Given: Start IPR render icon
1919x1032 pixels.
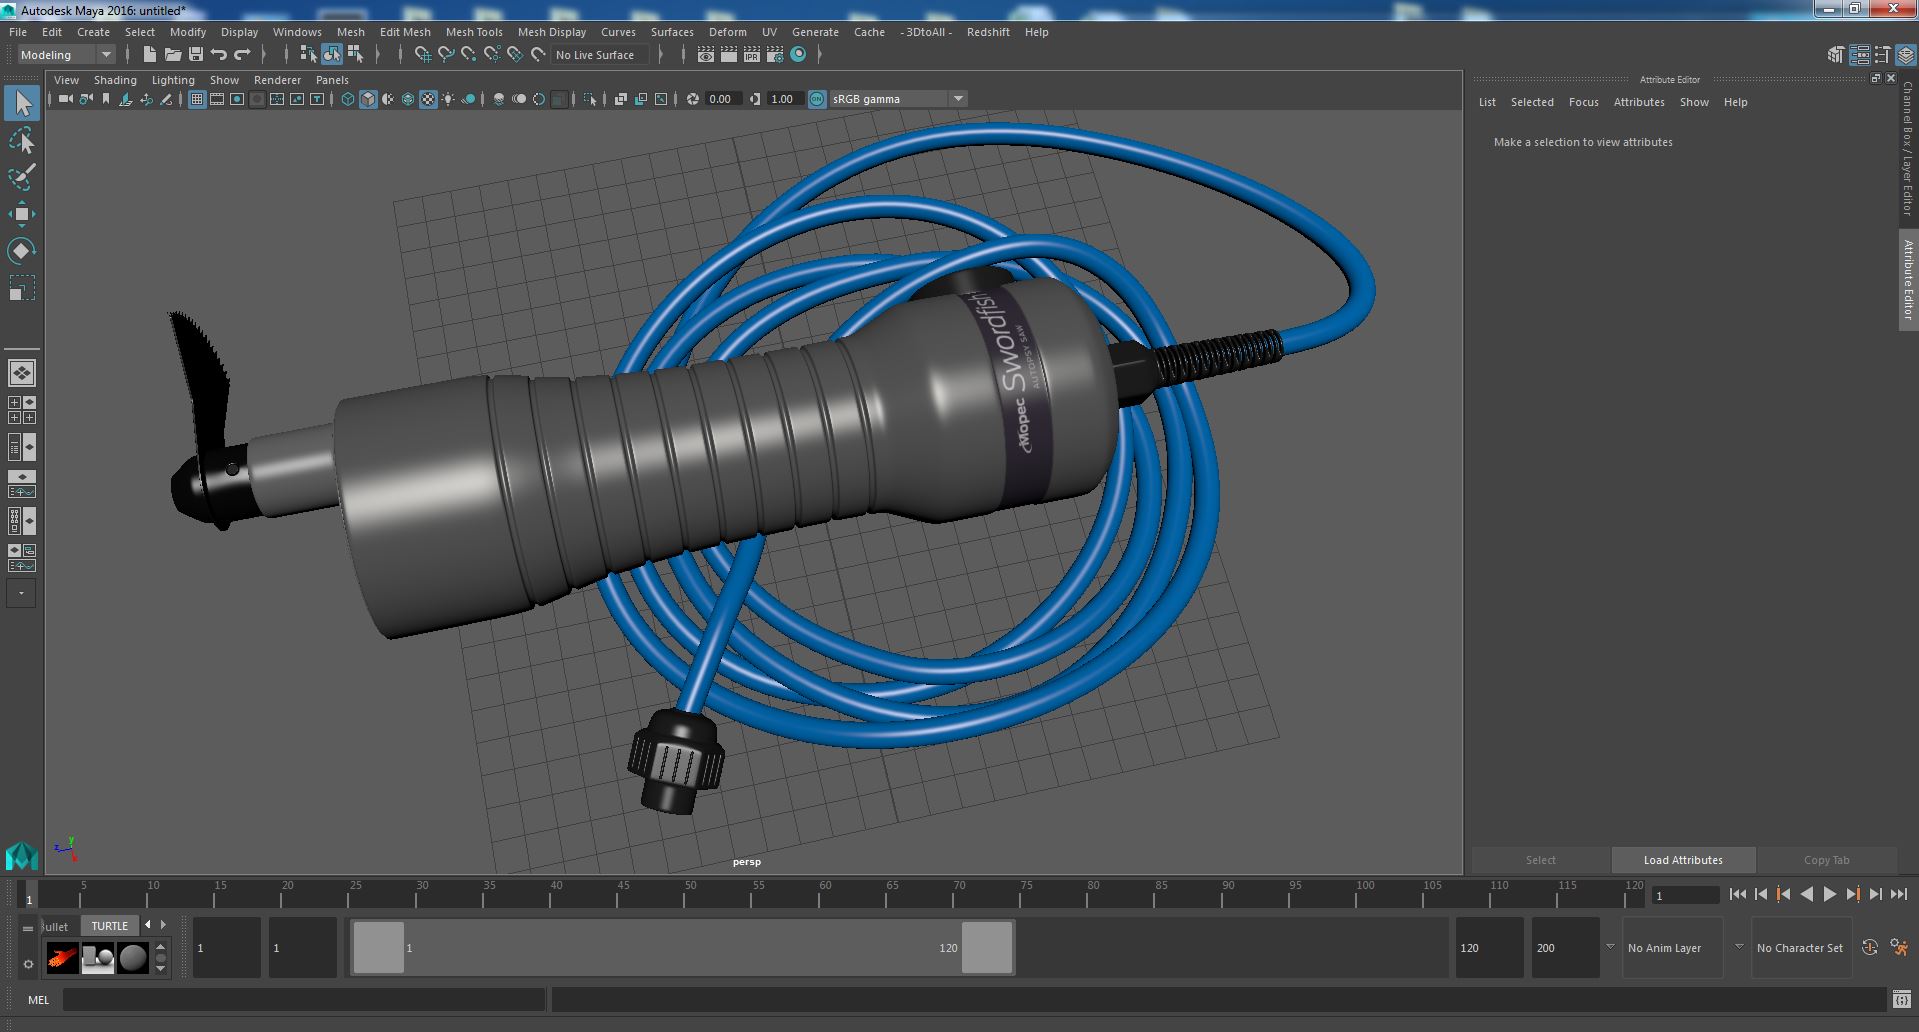Looking at the screenshot, I should (752, 55).
